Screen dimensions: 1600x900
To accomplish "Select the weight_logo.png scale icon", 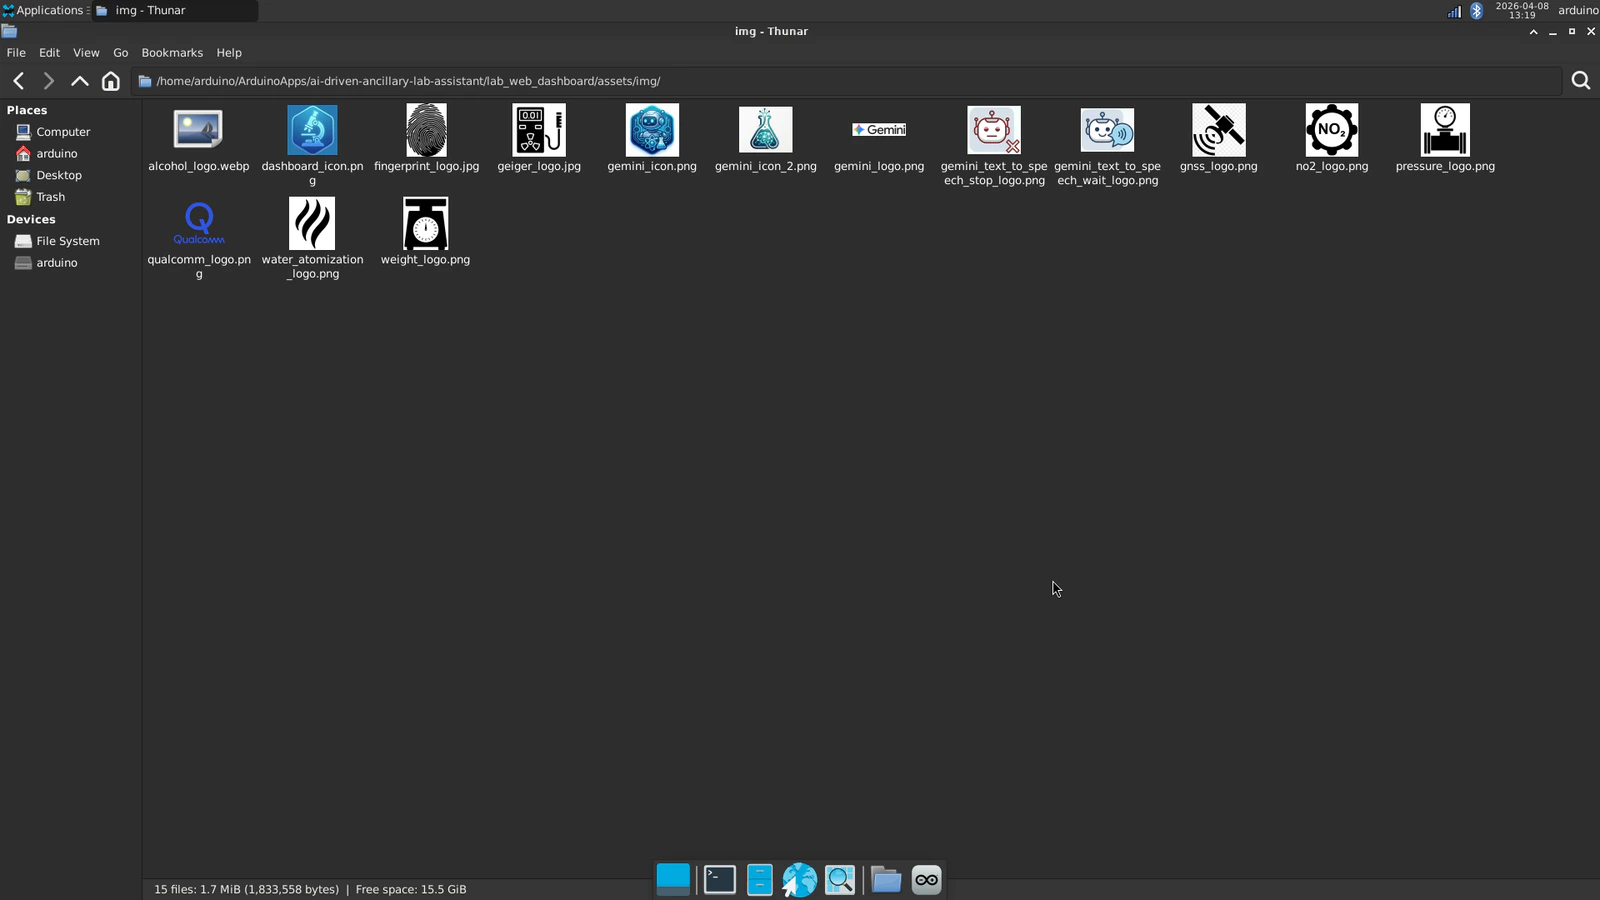I will click(x=426, y=223).
